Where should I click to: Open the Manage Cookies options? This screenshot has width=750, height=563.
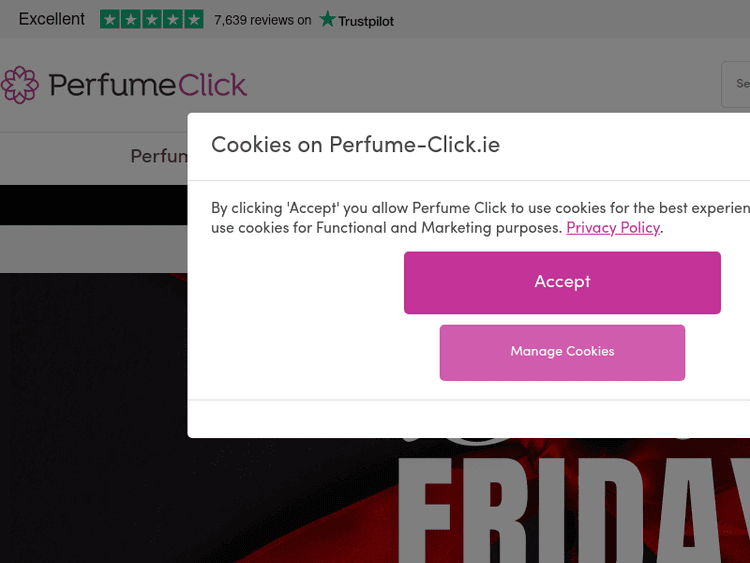point(562,352)
